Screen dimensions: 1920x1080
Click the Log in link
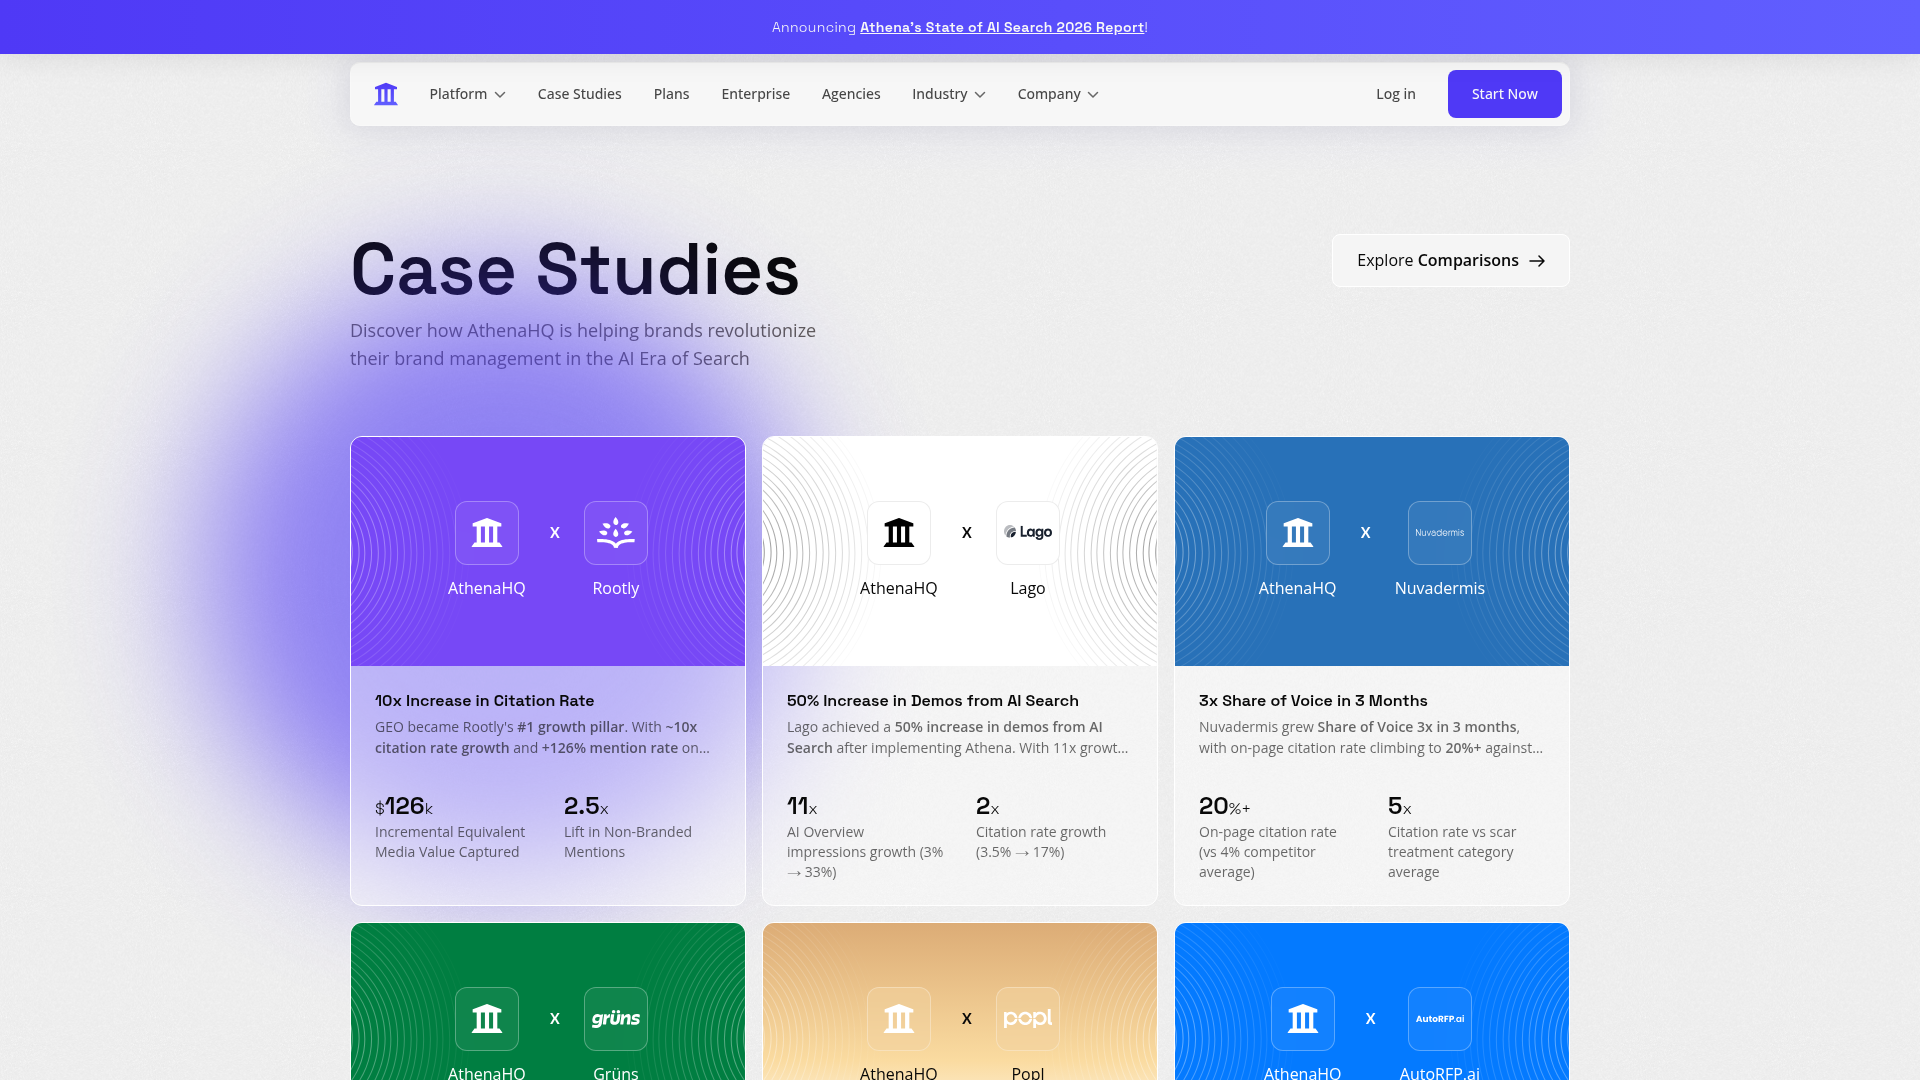pyautogui.click(x=1395, y=94)
